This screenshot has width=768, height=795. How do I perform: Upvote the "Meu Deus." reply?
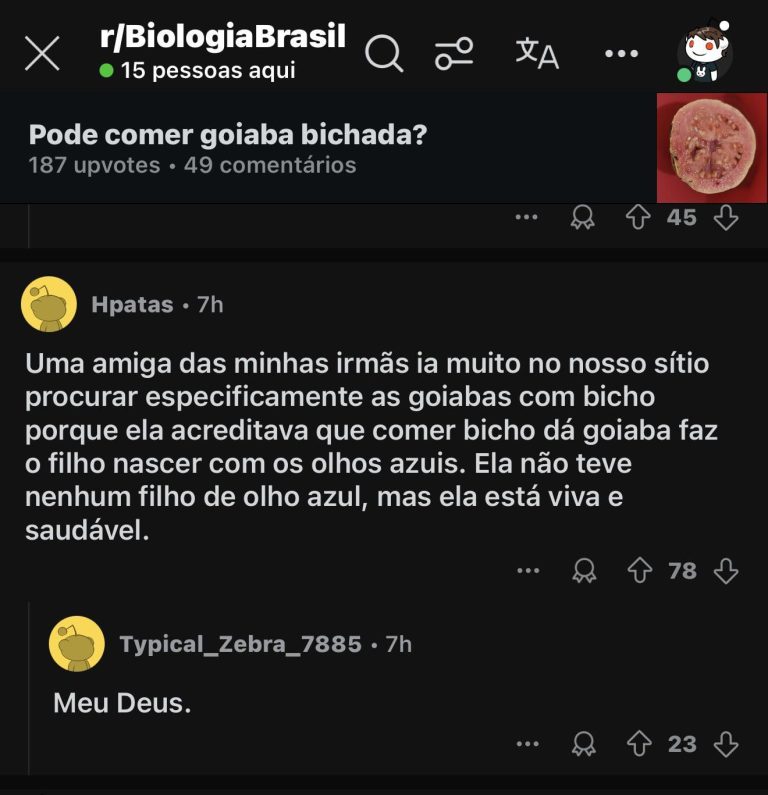click(639, 744)
